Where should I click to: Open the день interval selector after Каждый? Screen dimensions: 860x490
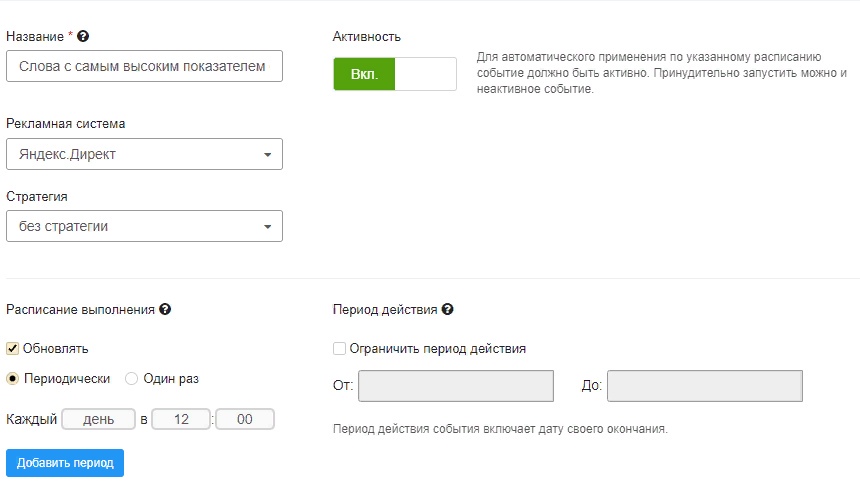point(98,420)
